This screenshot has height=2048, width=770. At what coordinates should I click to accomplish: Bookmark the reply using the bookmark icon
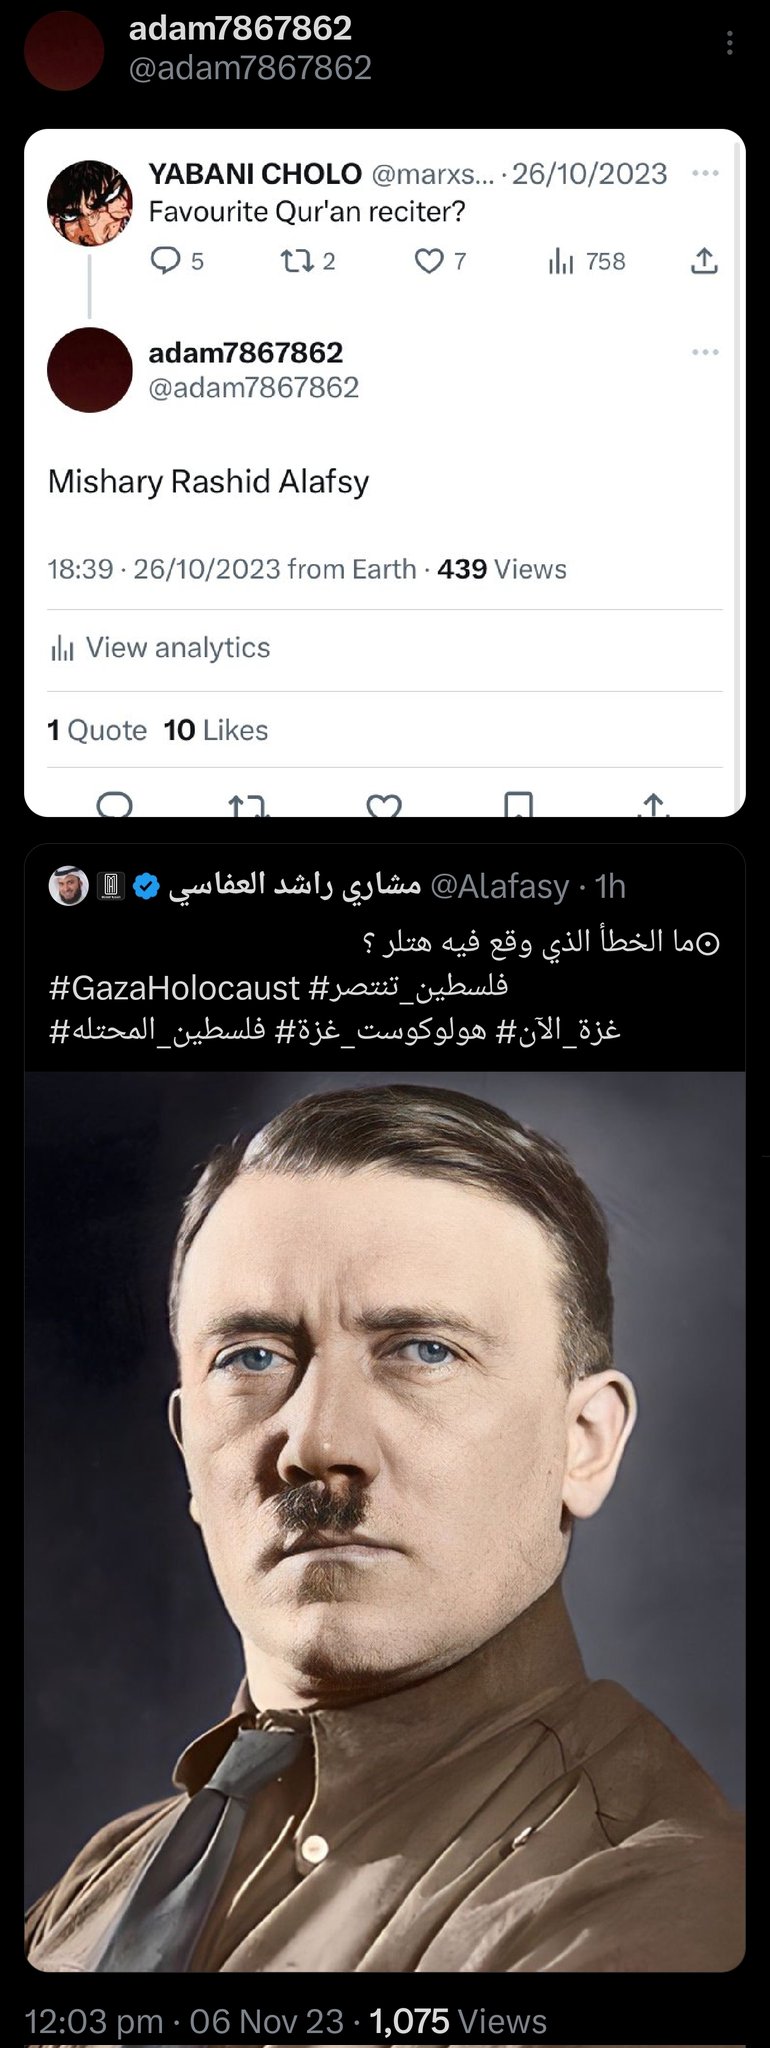click(518, 805)
